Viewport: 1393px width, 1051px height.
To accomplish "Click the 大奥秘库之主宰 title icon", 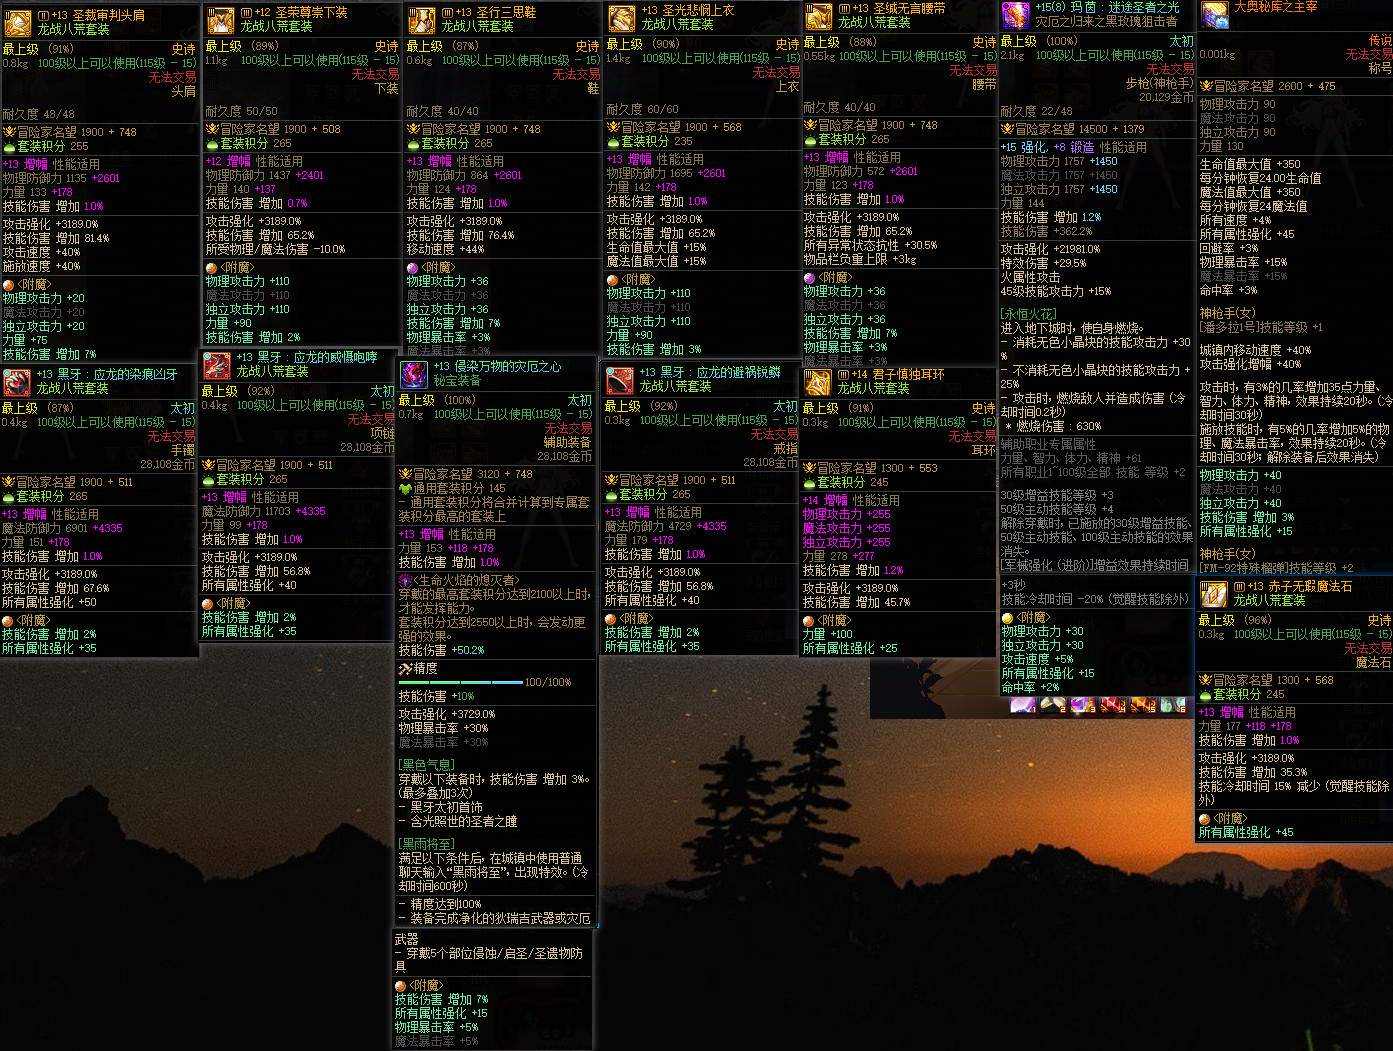I will (1214, 14).
